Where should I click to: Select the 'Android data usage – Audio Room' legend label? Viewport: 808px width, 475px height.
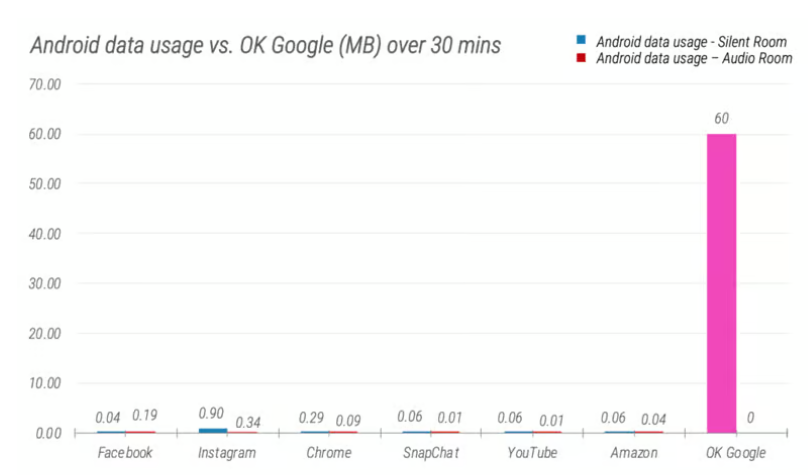click(693, 58)
